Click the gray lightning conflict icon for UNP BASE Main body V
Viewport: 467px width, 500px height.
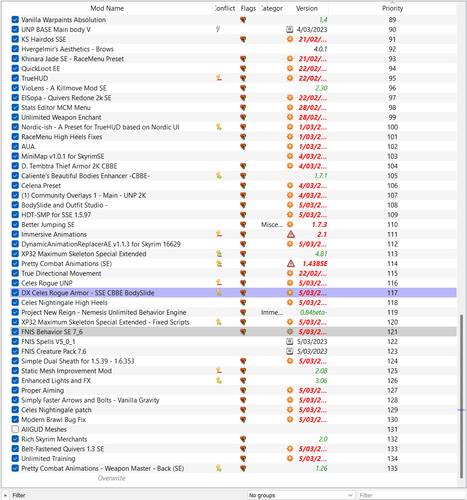[218, 29]
